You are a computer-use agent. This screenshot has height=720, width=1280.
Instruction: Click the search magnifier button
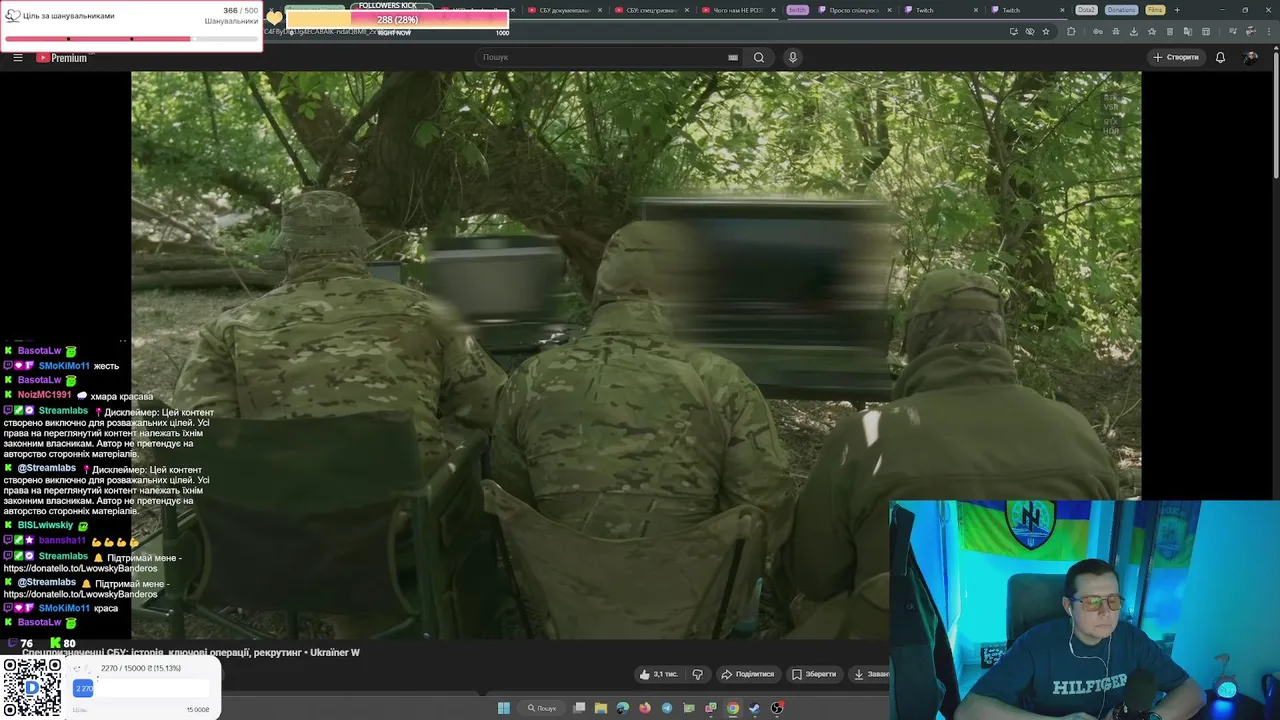(759, 57)
